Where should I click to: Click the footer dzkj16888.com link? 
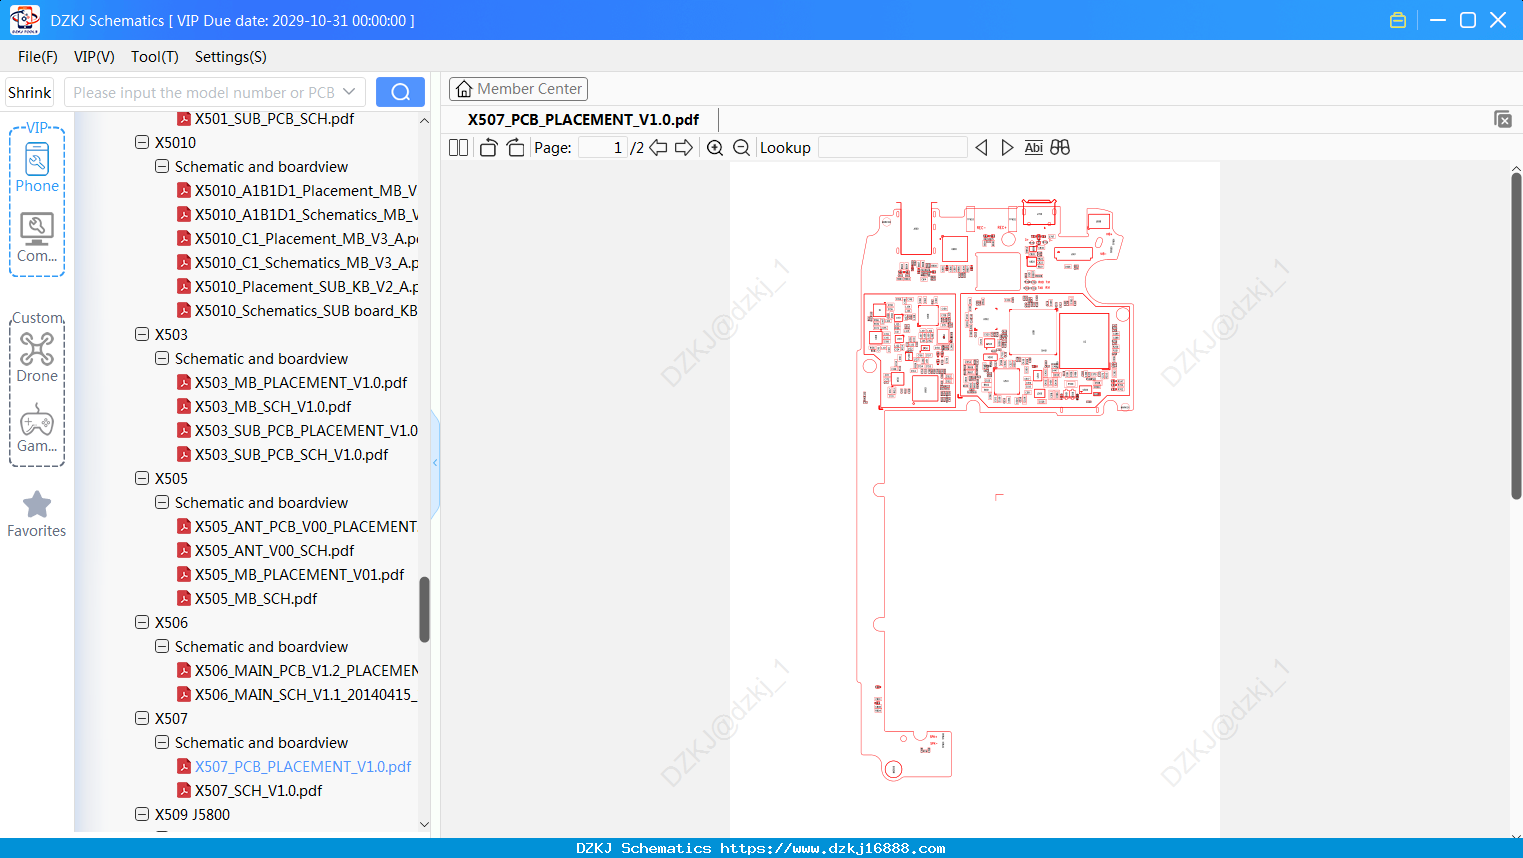(832, 848)
